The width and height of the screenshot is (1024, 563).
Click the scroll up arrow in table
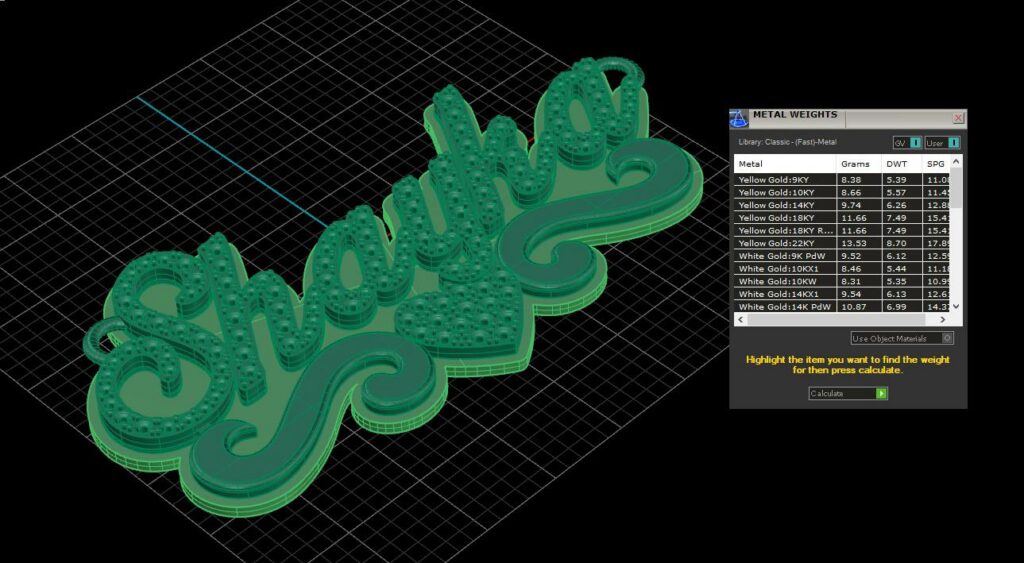[x=956, y=161]
